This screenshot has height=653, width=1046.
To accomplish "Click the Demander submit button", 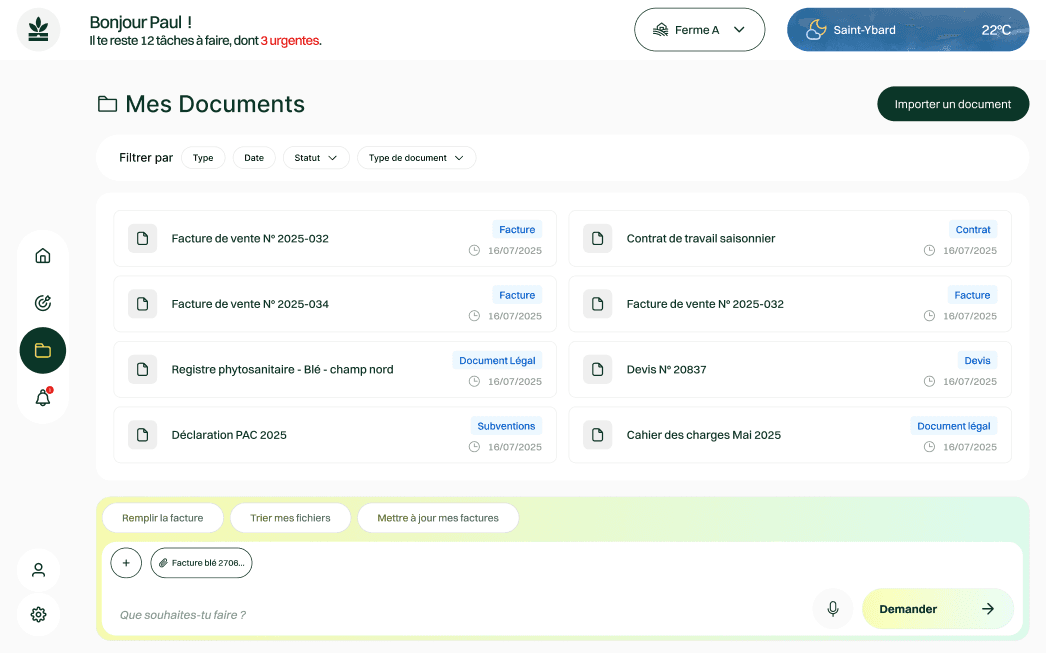I will [x=937, y=609].
